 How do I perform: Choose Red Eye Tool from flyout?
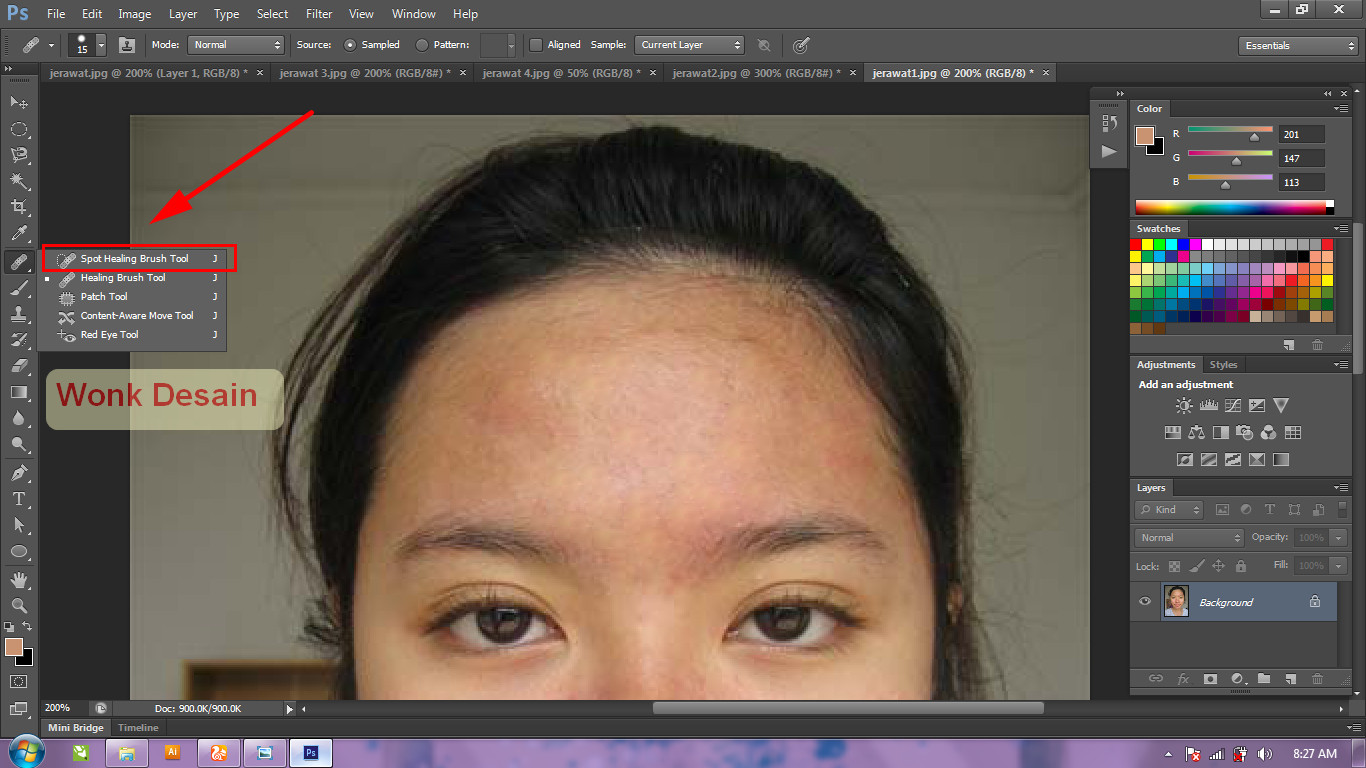pyautogui.click(x=109, y=335)
